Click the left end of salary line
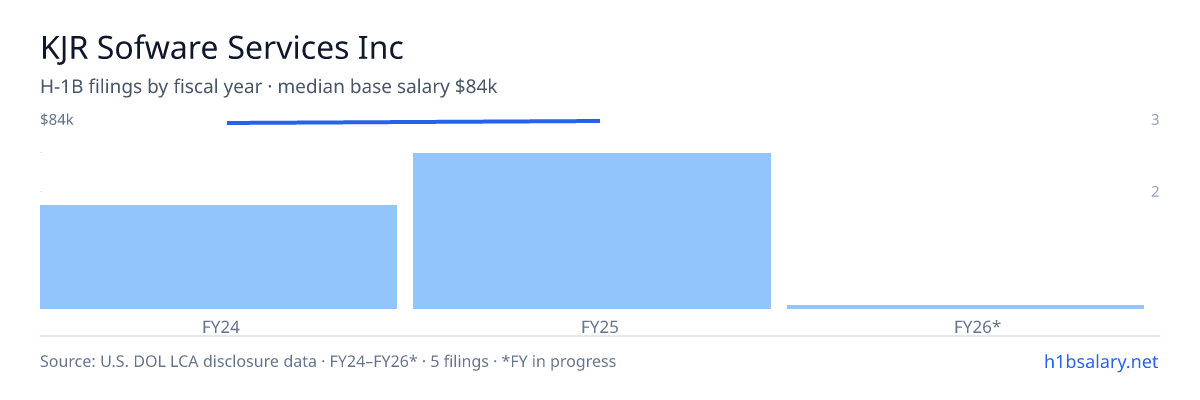Image resolution: width=1200 pixels, height=400 pixels. pyautogui.click(x=229, y=123)
